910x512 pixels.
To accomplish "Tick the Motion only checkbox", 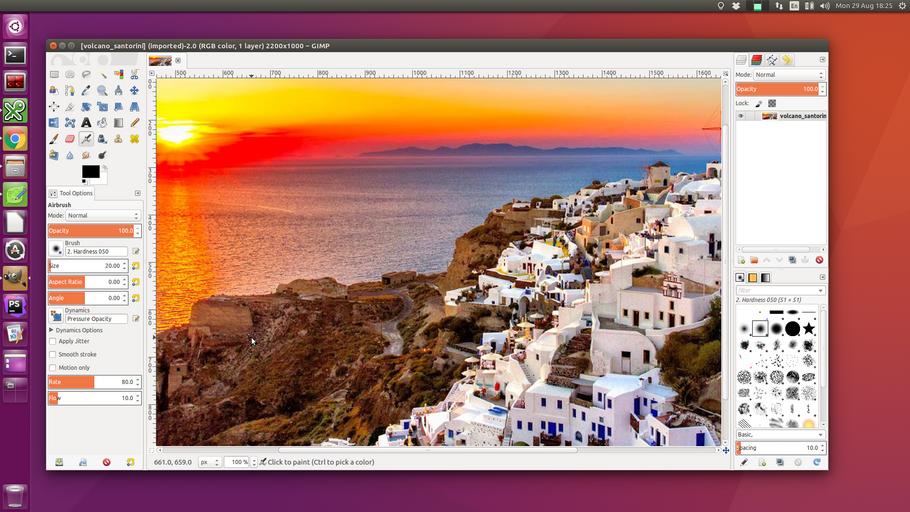I will 53,367.
